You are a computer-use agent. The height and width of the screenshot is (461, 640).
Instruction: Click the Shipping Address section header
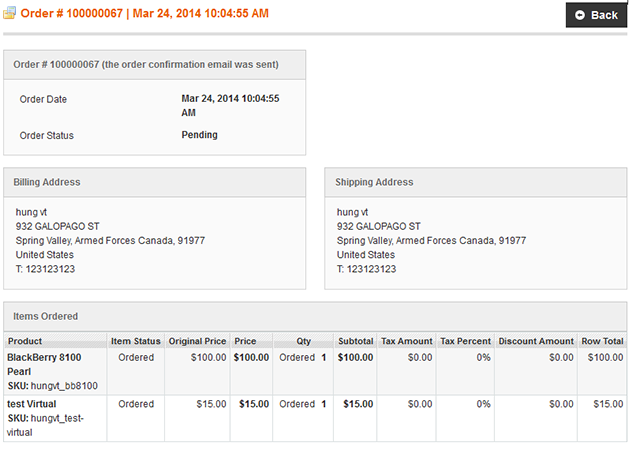pyautogui.click(x=476, y=182)
